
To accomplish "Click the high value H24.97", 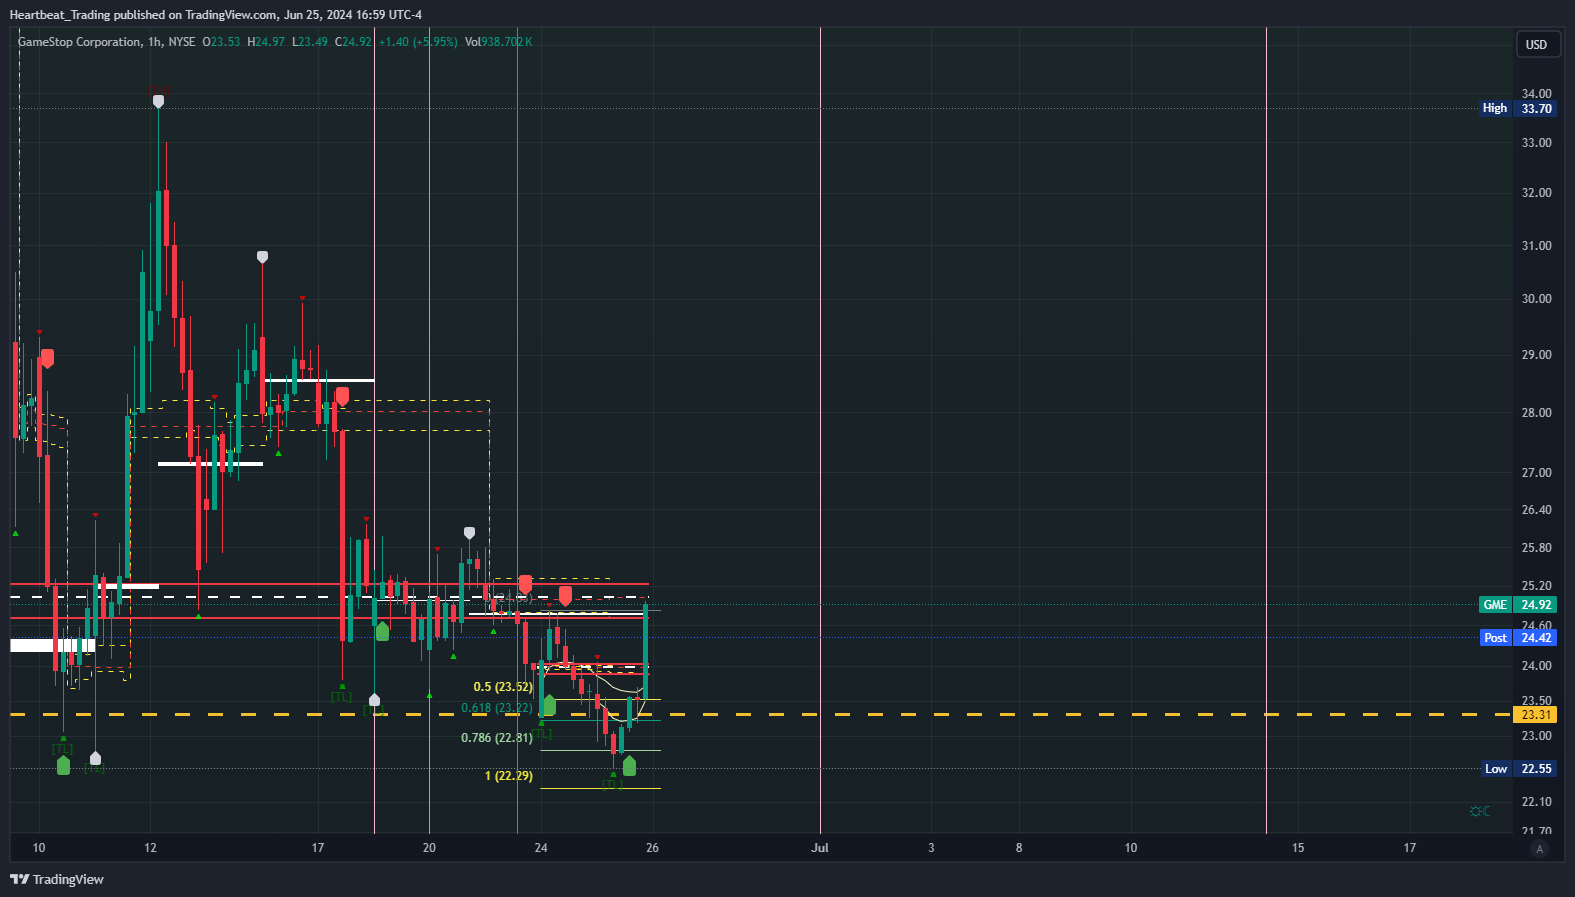I will pos(266,42).
